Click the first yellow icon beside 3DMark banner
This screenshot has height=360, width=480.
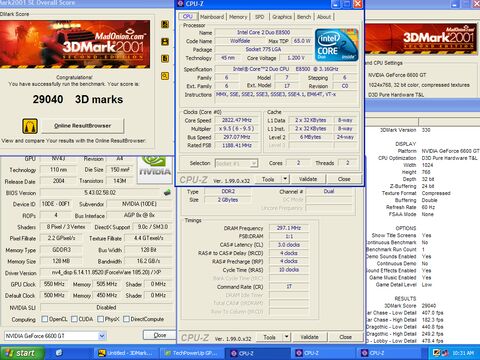(x=165, y=24)
